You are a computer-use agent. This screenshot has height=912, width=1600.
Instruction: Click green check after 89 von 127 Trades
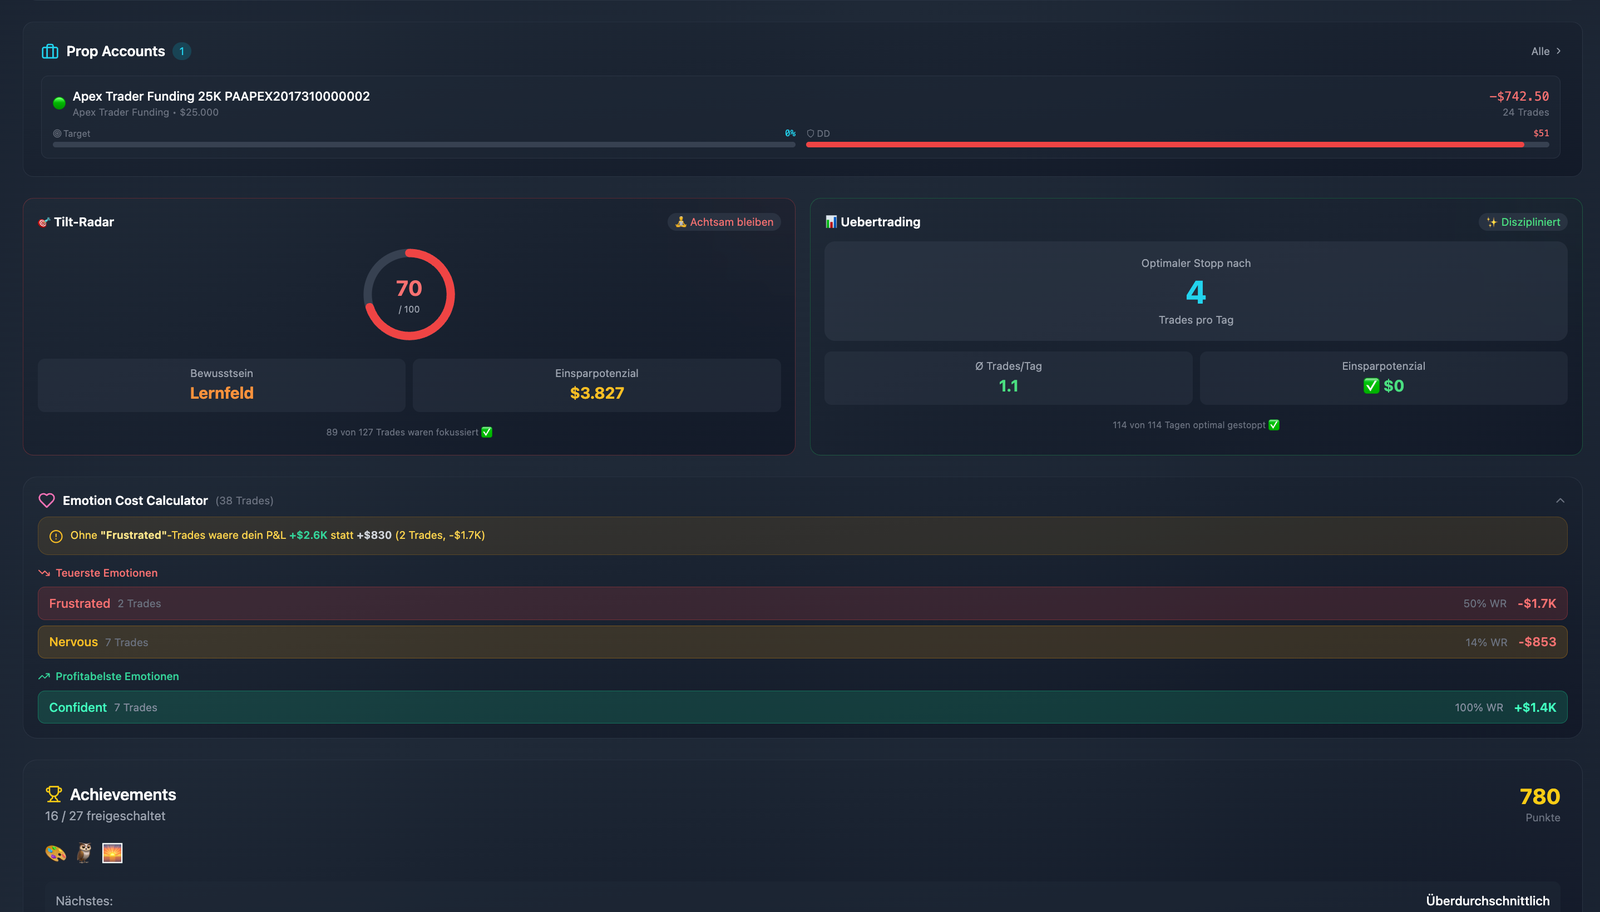487,432
